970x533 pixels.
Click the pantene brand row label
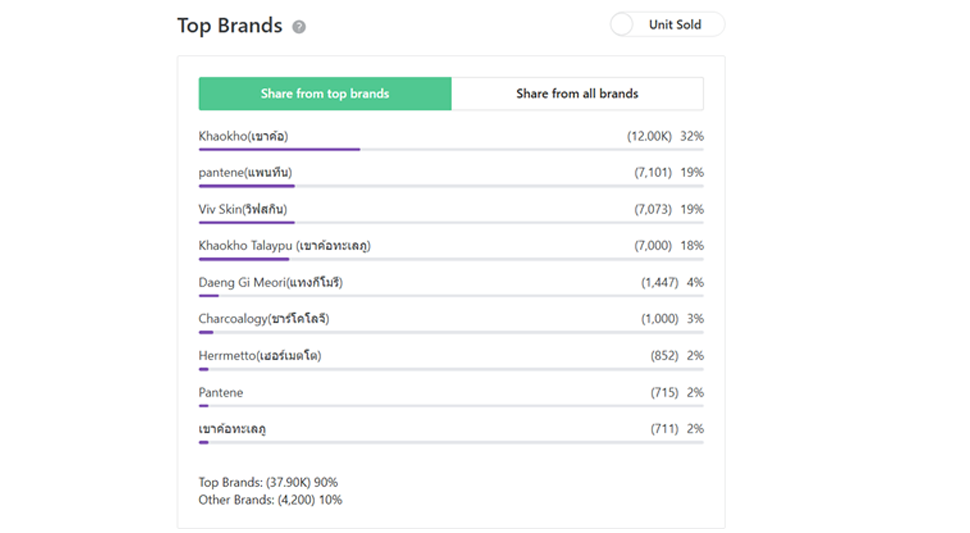(x=245, y=173)
